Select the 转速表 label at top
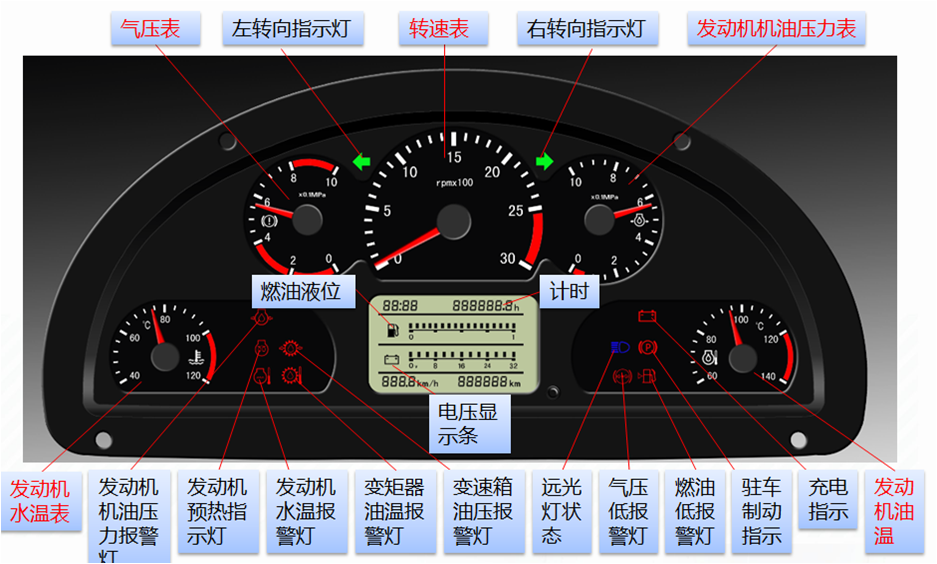The width and height of the screenshot is (937, 564). pyautogui.click(x=439, y=28)
